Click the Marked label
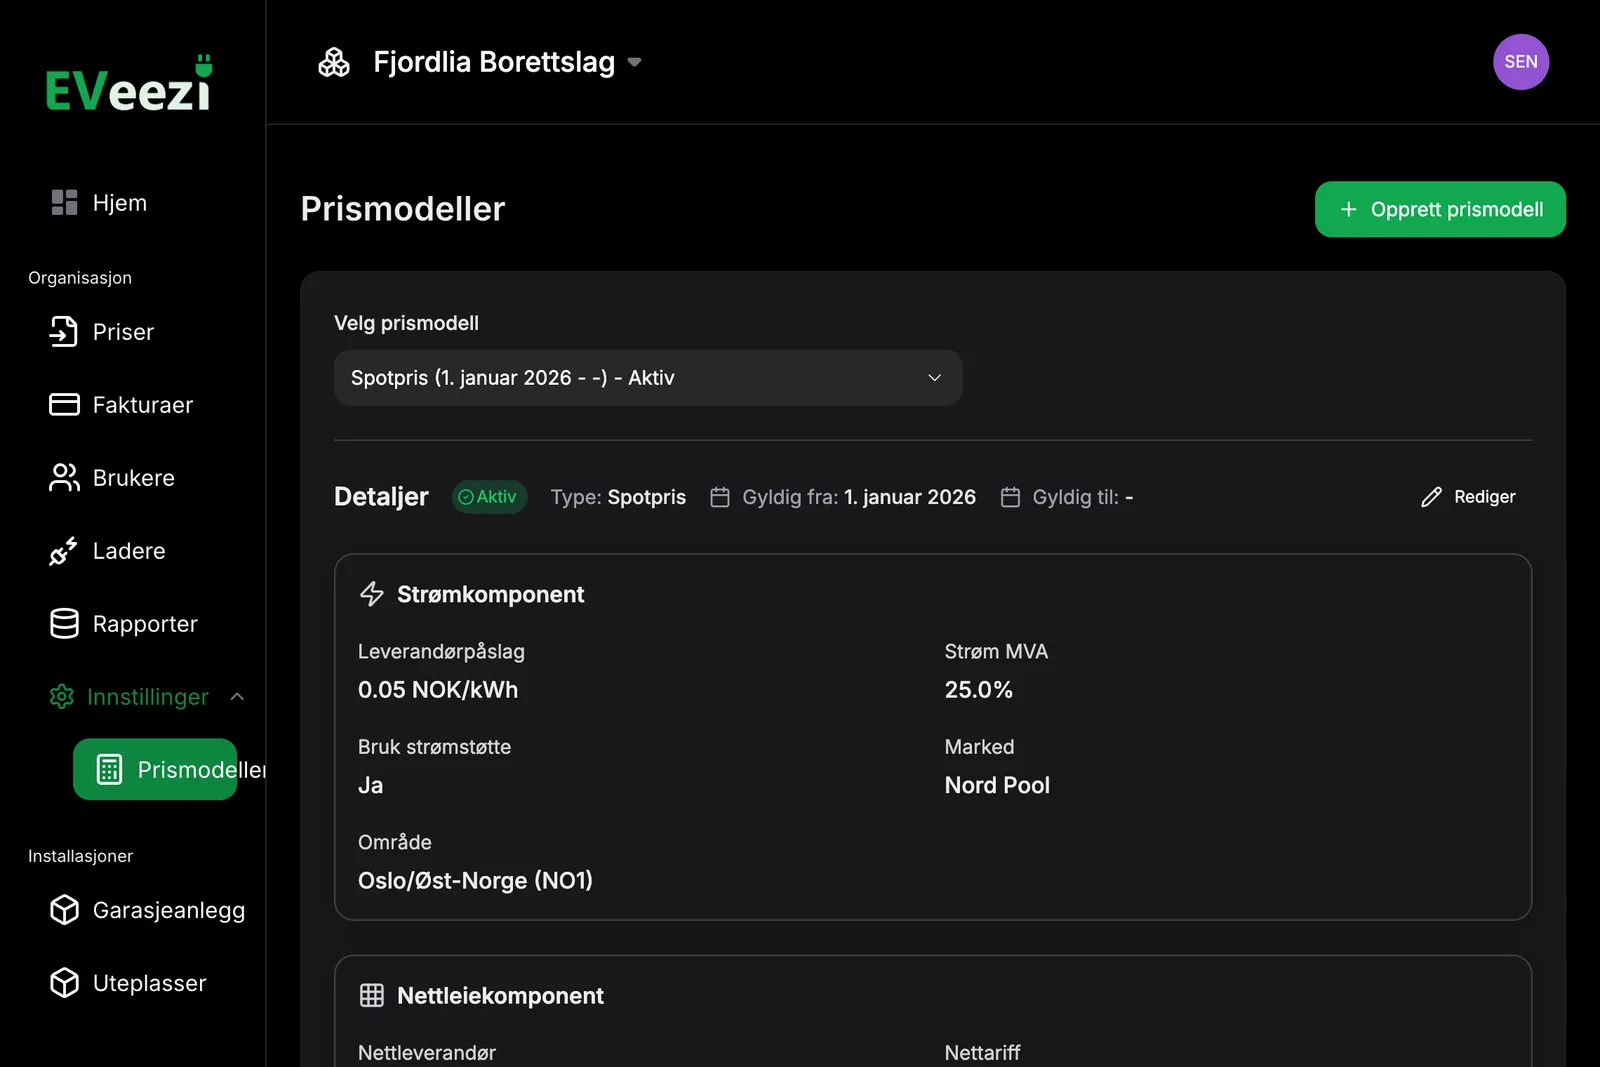The height and width of the screenshot is (1067, 1600). pyautogui.click(x=979, y=747)
